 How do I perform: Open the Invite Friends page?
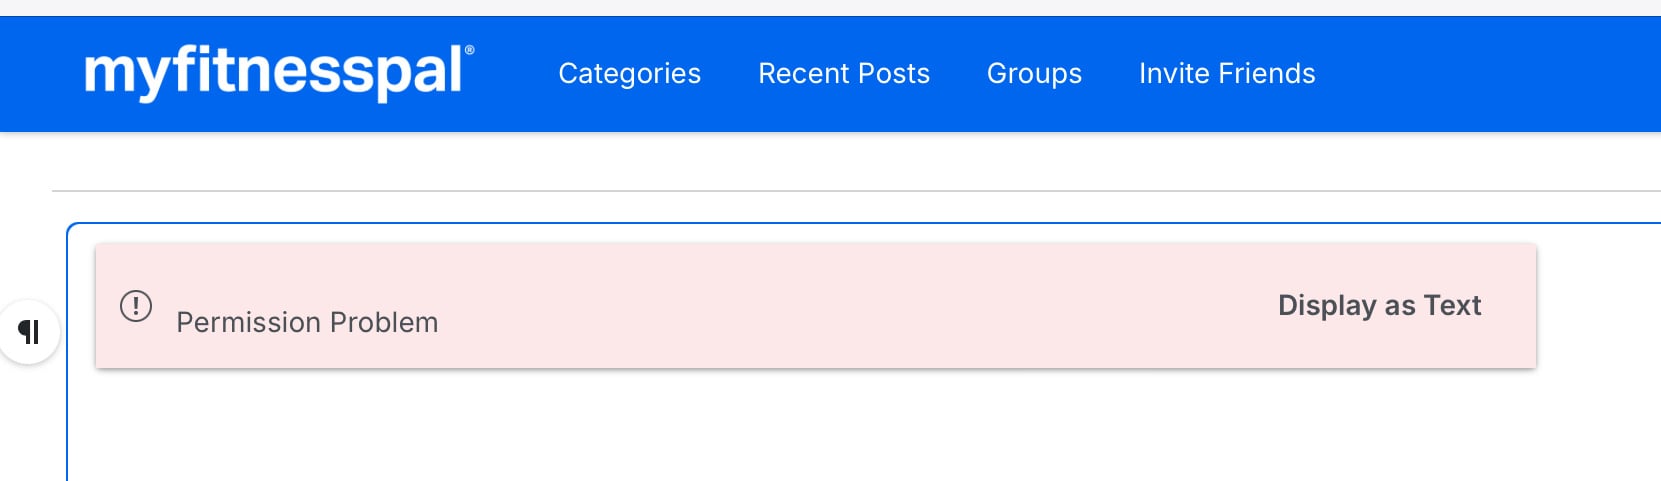pyautogui.click(x=1227, y=73)
